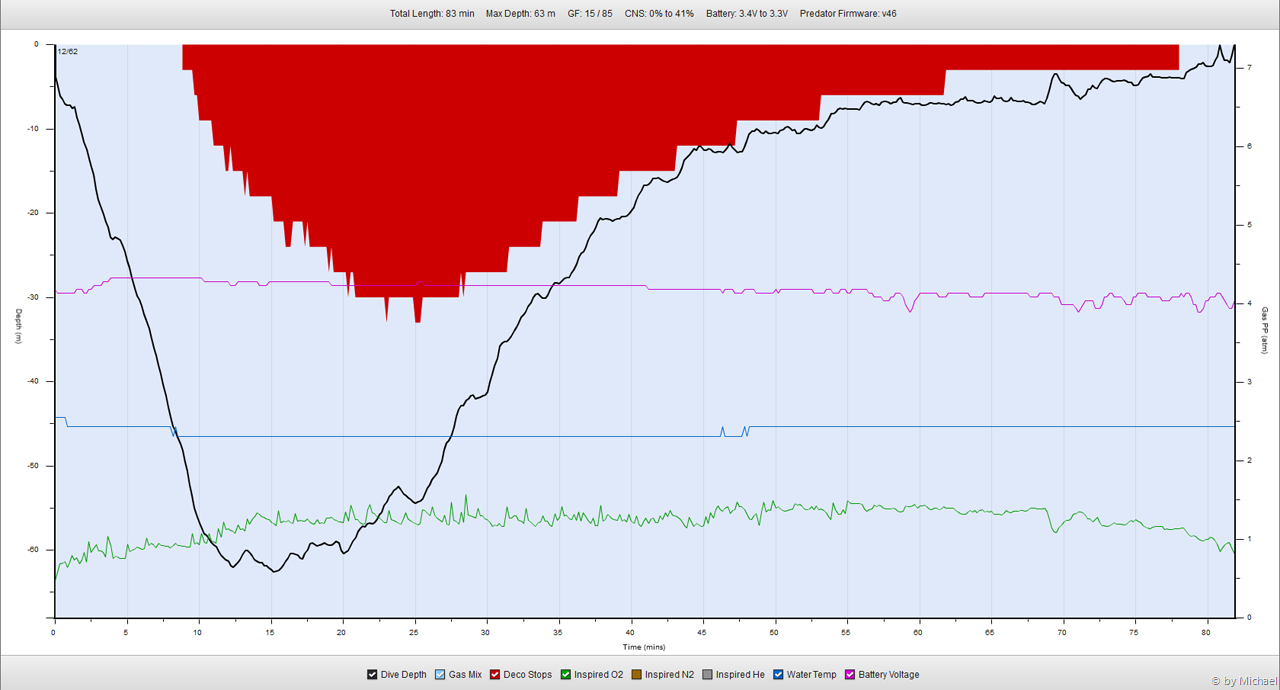The width and height of the screenshot is (1280, 690).
Task: Click the Gas PP (atm) axis title
Action: (1264, 330)
